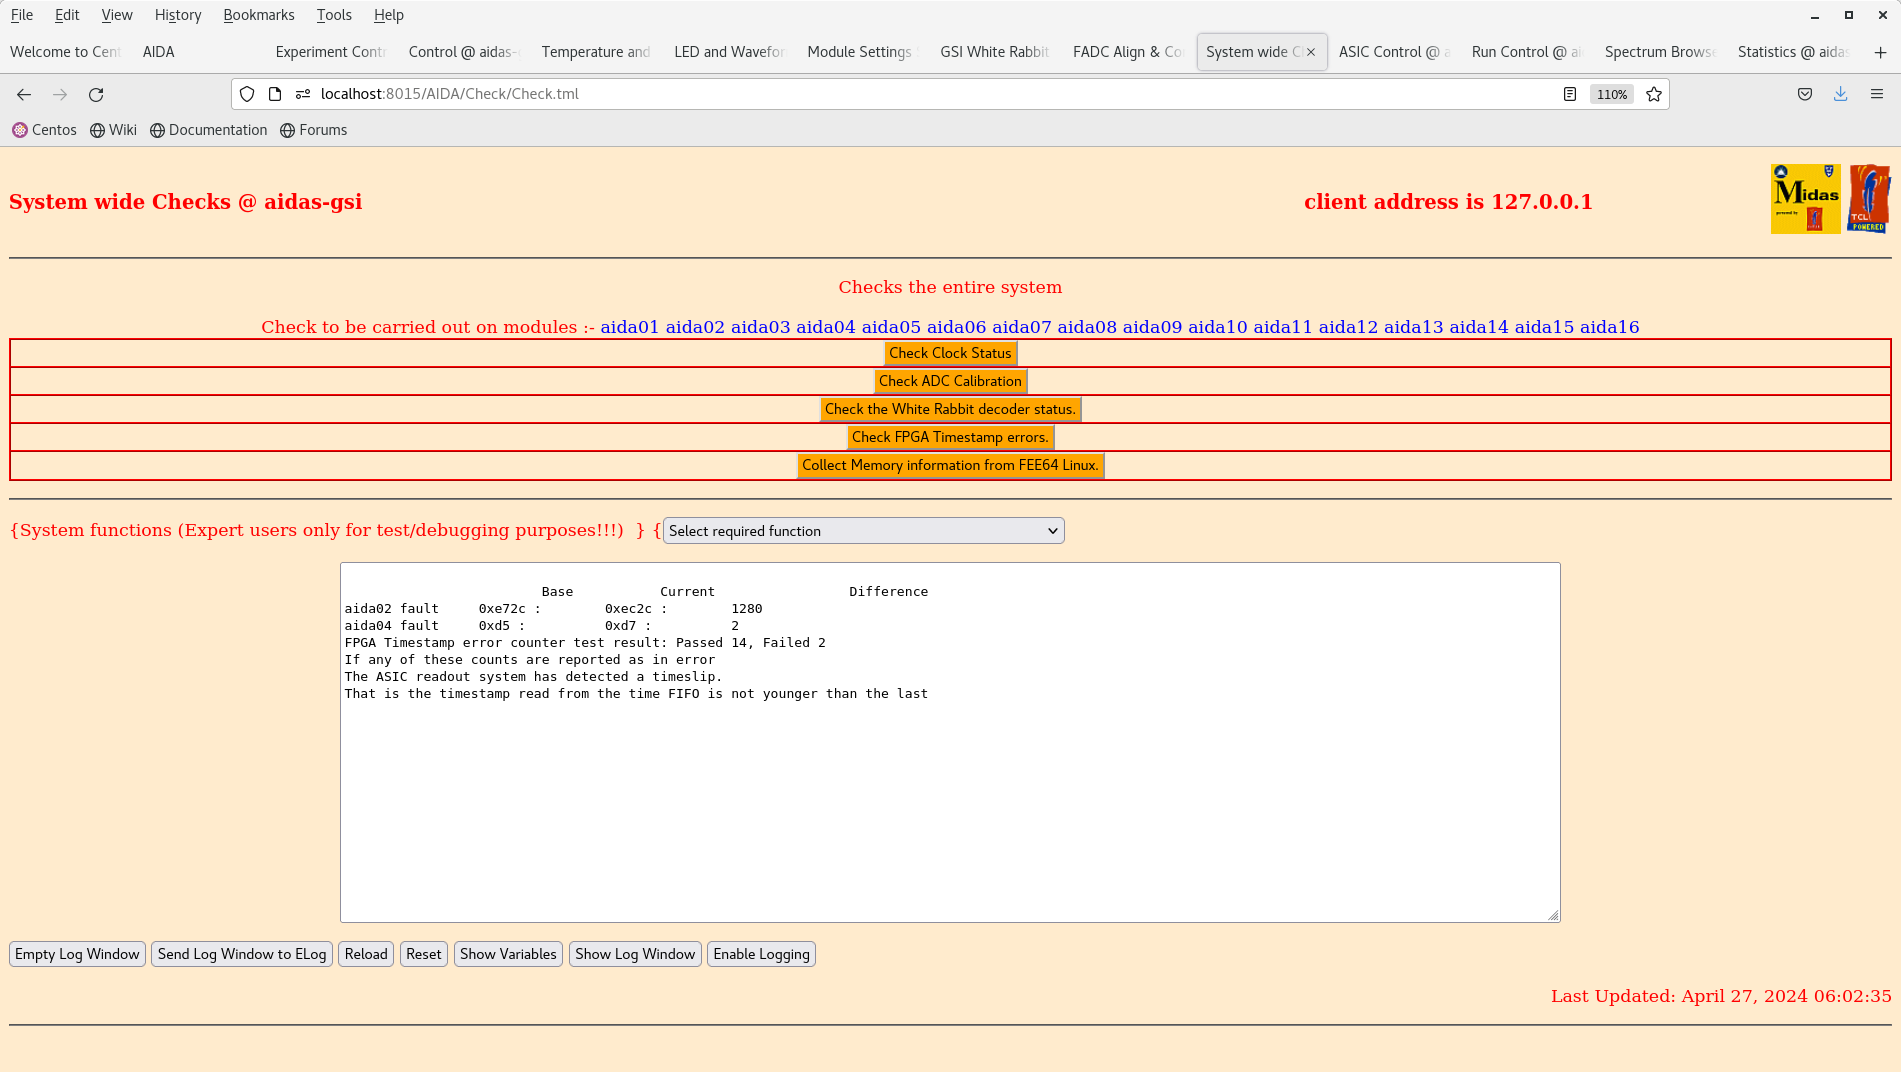Show the page document information icon
Screen dimensions: 1901x1072
pyautogui.click(x=275, y=94)
